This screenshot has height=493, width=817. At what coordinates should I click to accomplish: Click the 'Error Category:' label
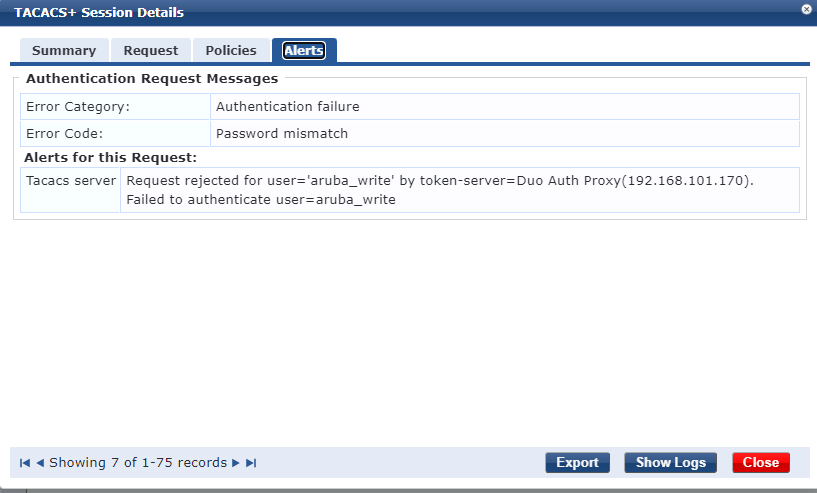(x=78, y=106)
